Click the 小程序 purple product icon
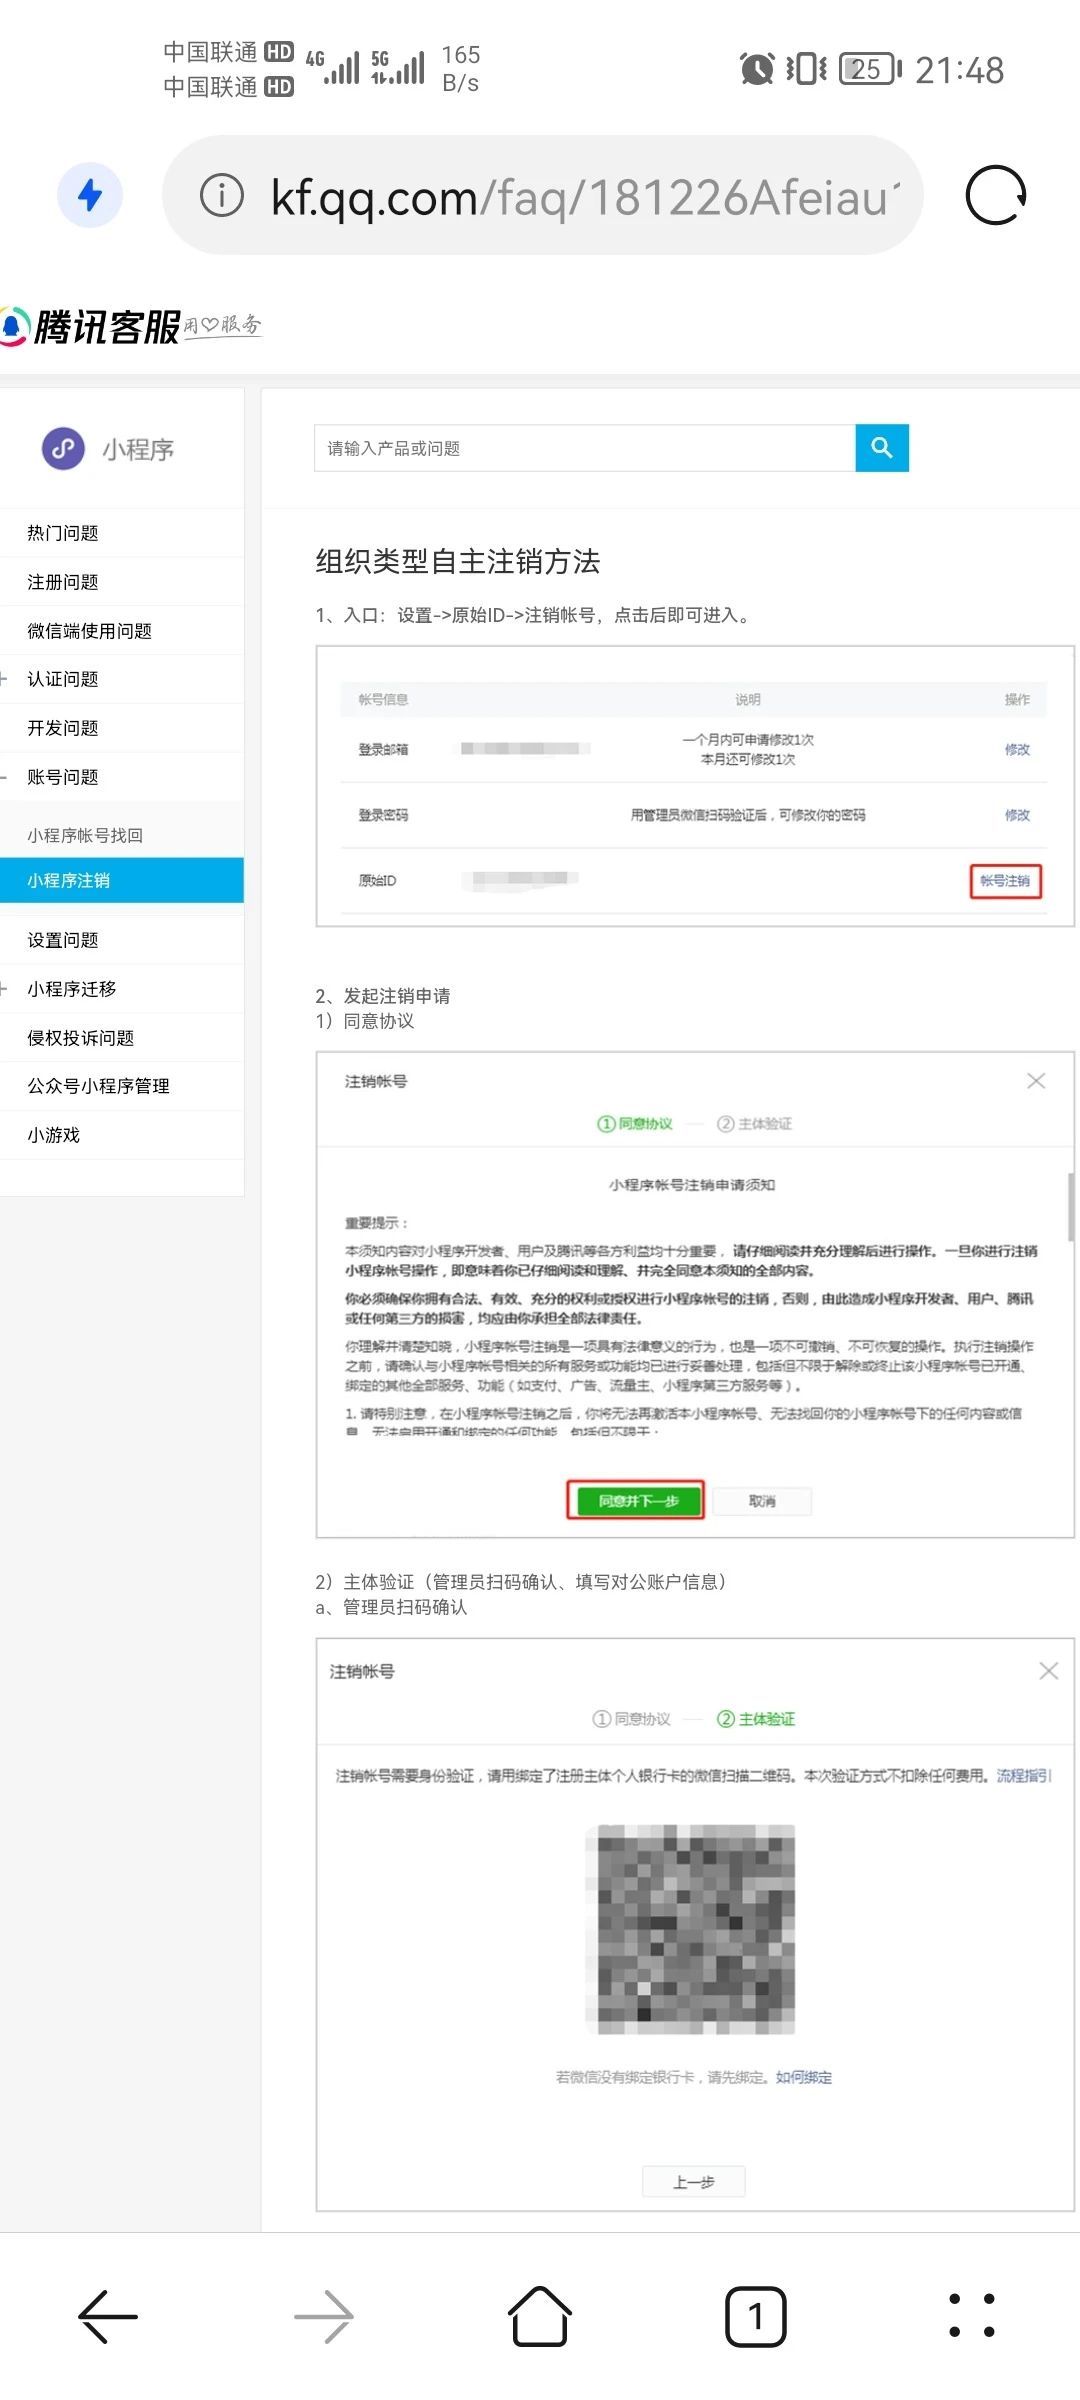This screenshot has width=1080, height=2400. 63,449
